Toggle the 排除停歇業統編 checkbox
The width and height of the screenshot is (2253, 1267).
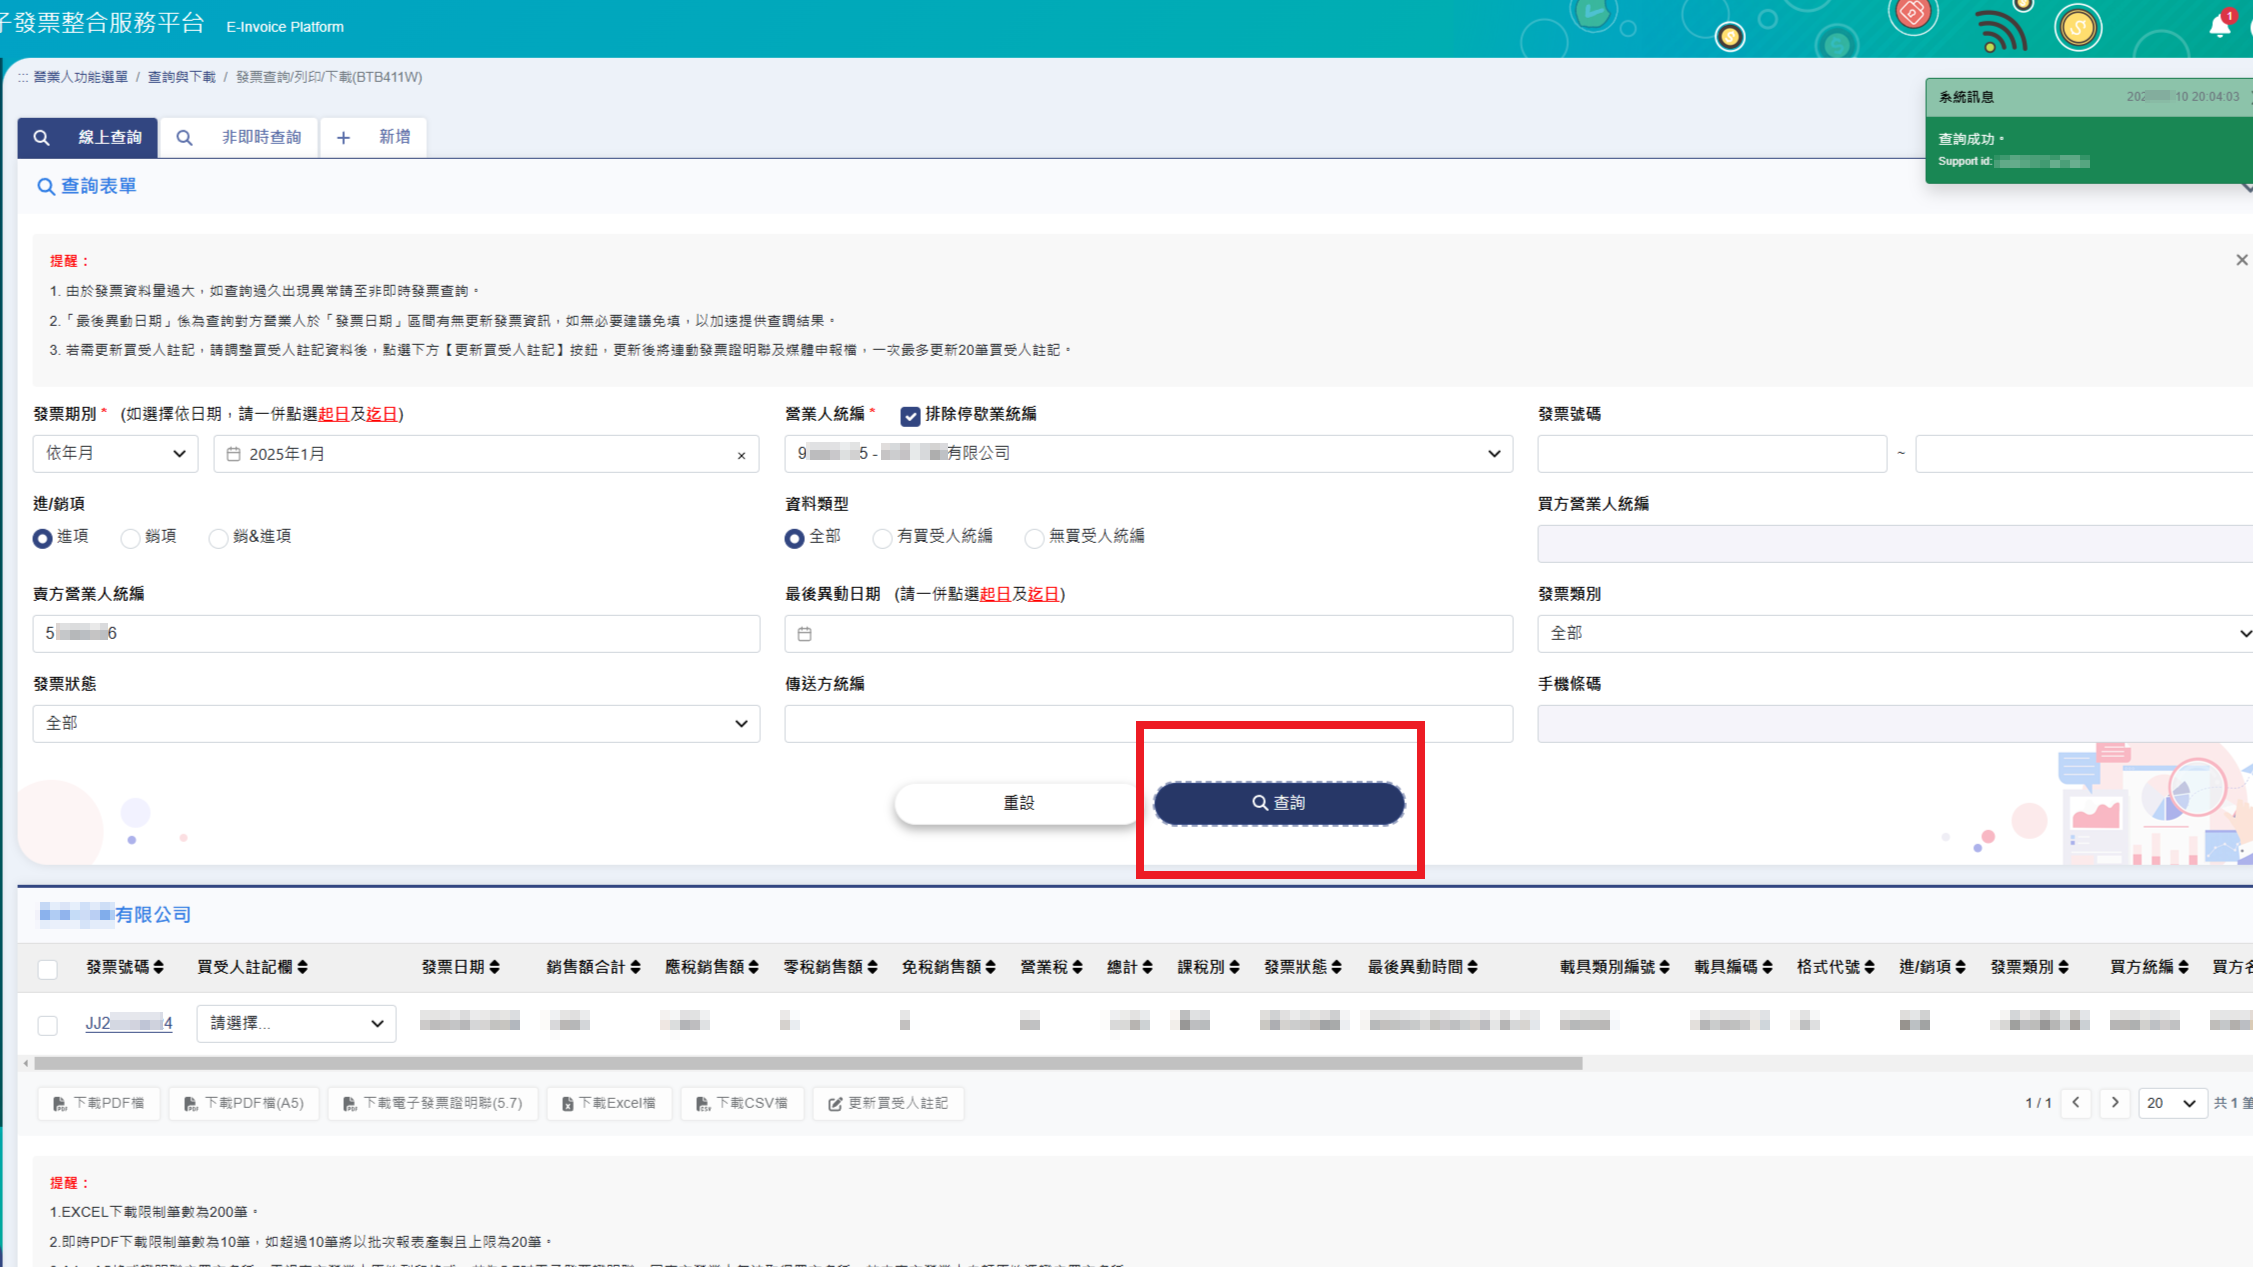point(910,416)
